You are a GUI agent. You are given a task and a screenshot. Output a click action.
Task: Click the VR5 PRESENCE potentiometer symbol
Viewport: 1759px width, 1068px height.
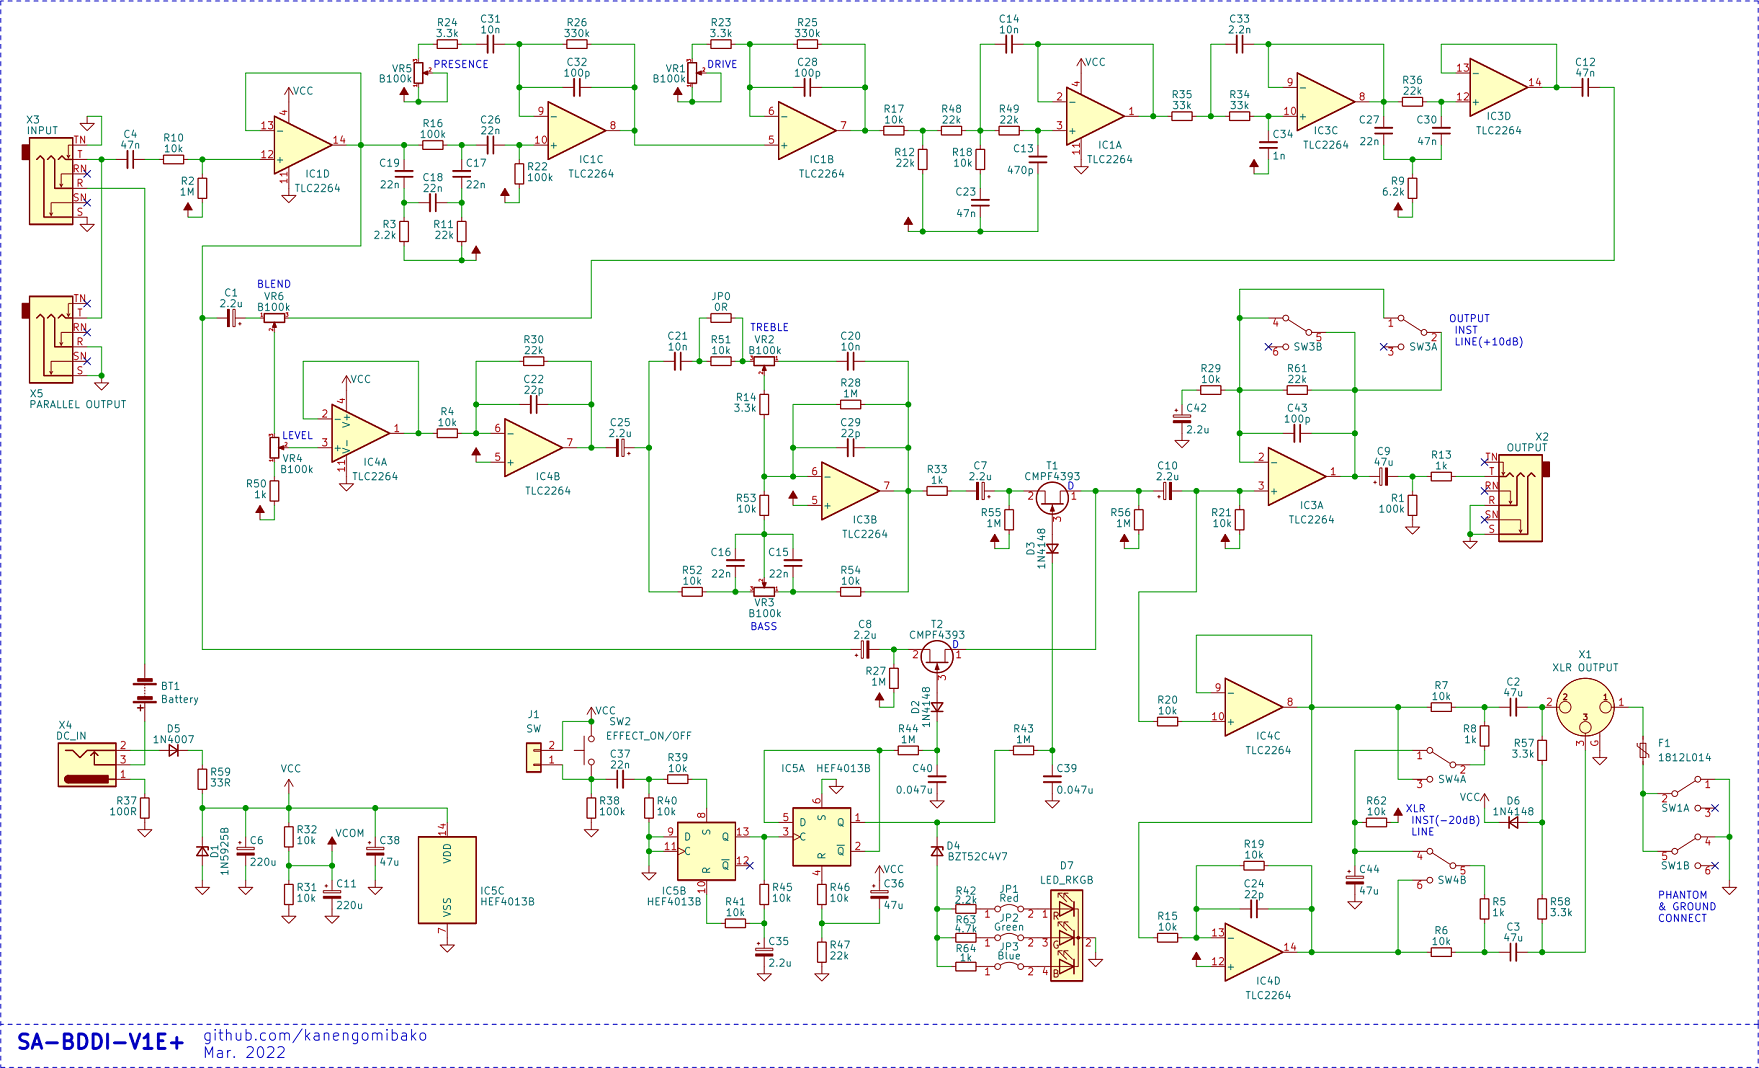[x=420, y=73]
